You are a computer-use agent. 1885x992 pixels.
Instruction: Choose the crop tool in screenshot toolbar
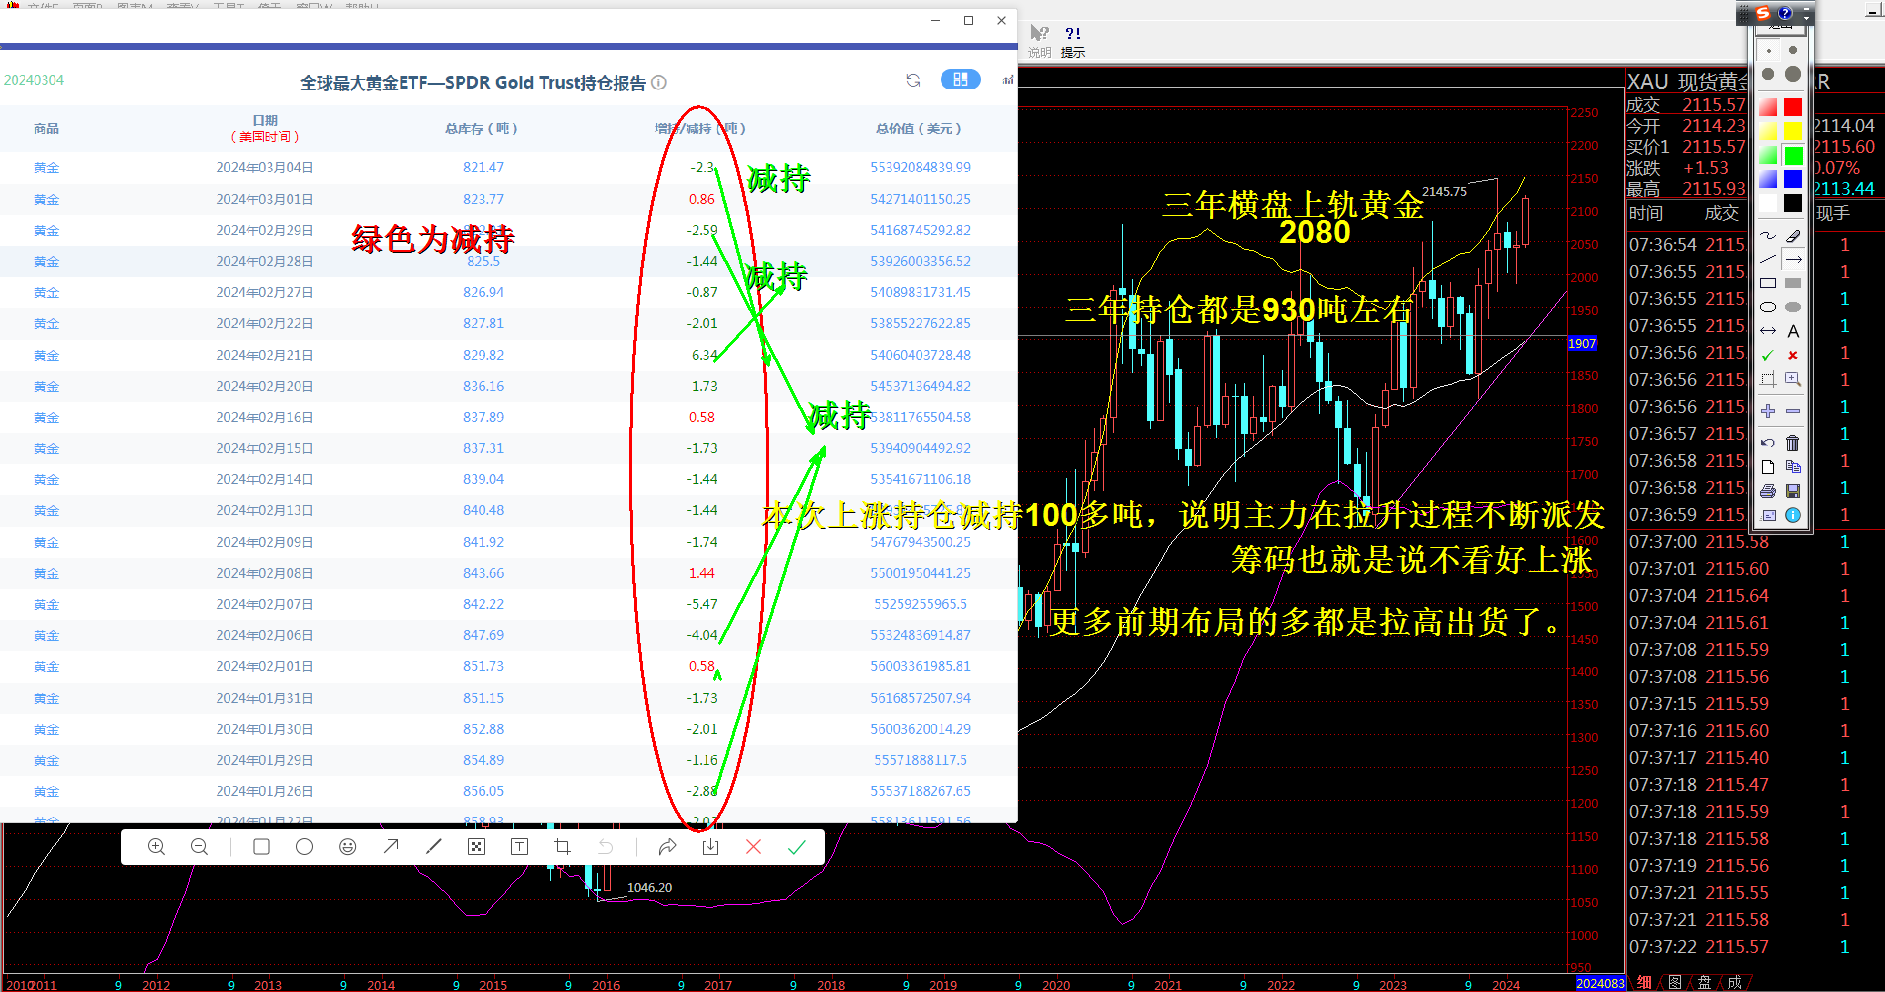point(562,847)
